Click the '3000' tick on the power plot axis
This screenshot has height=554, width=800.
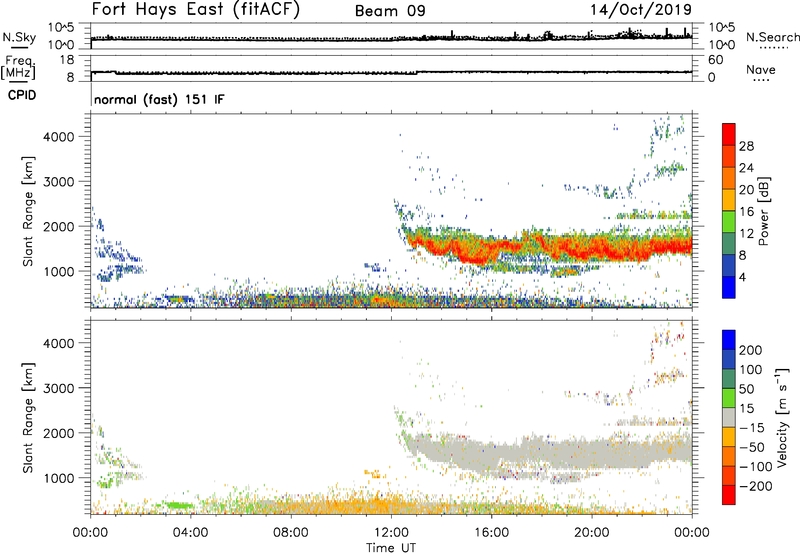[x=59, y=182]
